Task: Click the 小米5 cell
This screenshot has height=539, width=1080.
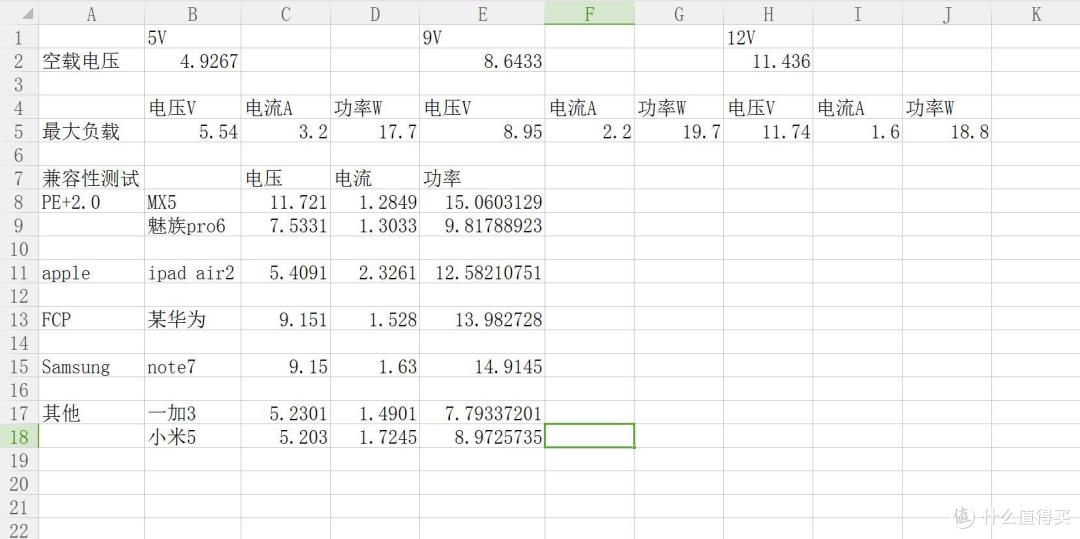Action: (193, 436)
